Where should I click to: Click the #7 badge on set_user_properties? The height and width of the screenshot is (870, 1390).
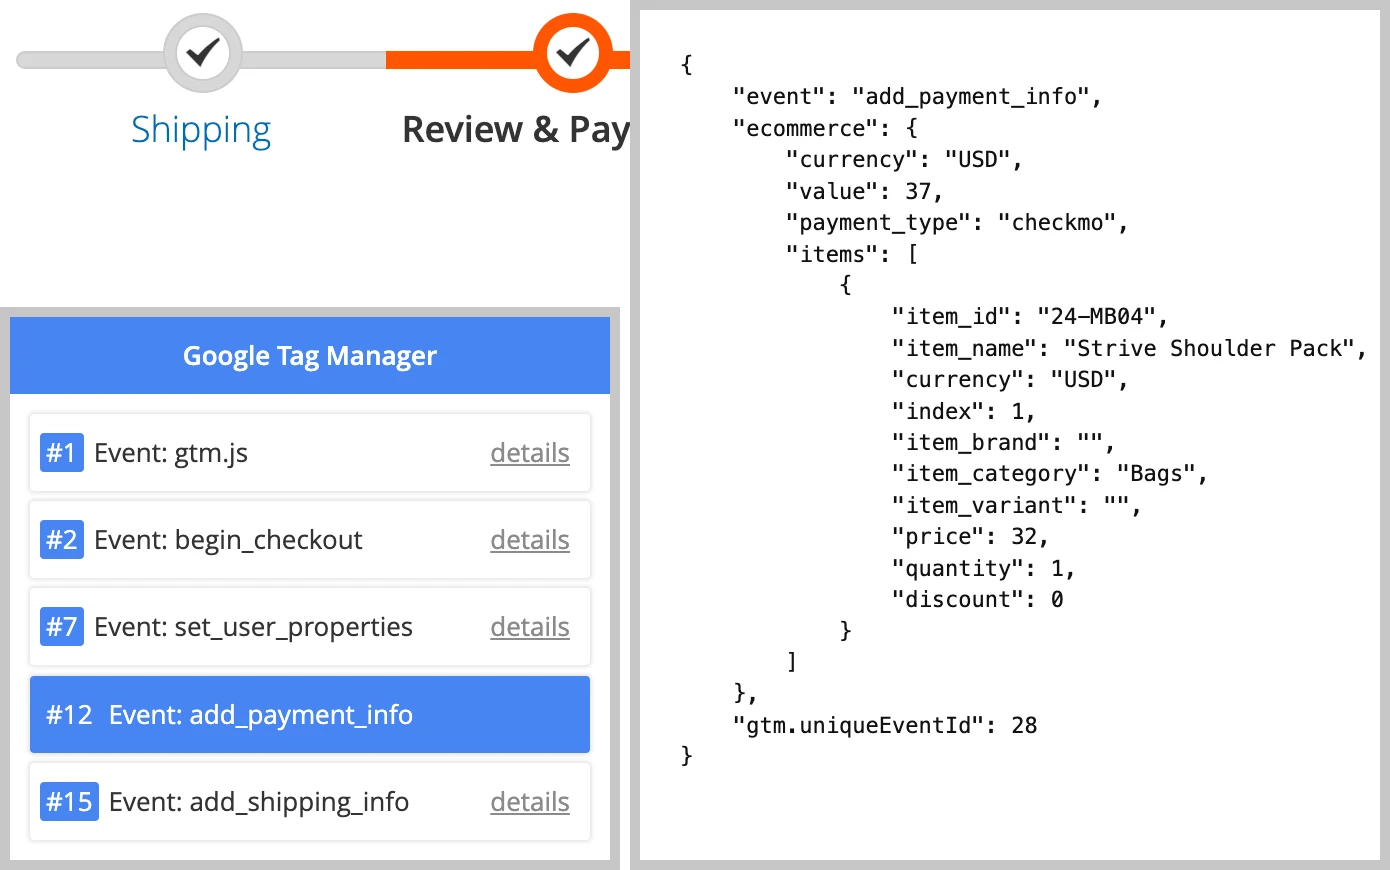[61, 627]
